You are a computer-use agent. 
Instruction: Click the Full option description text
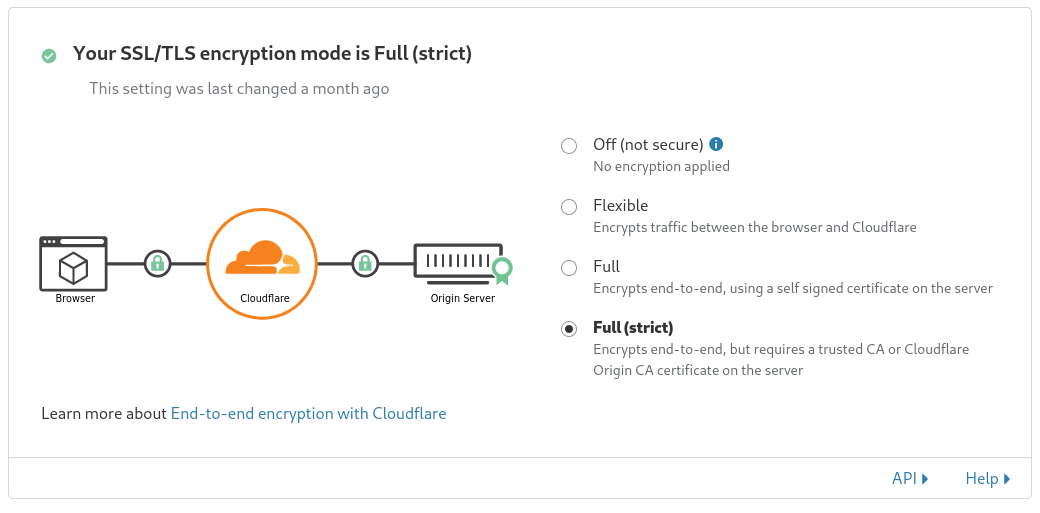pyautogui.click(x=793, y=289)
